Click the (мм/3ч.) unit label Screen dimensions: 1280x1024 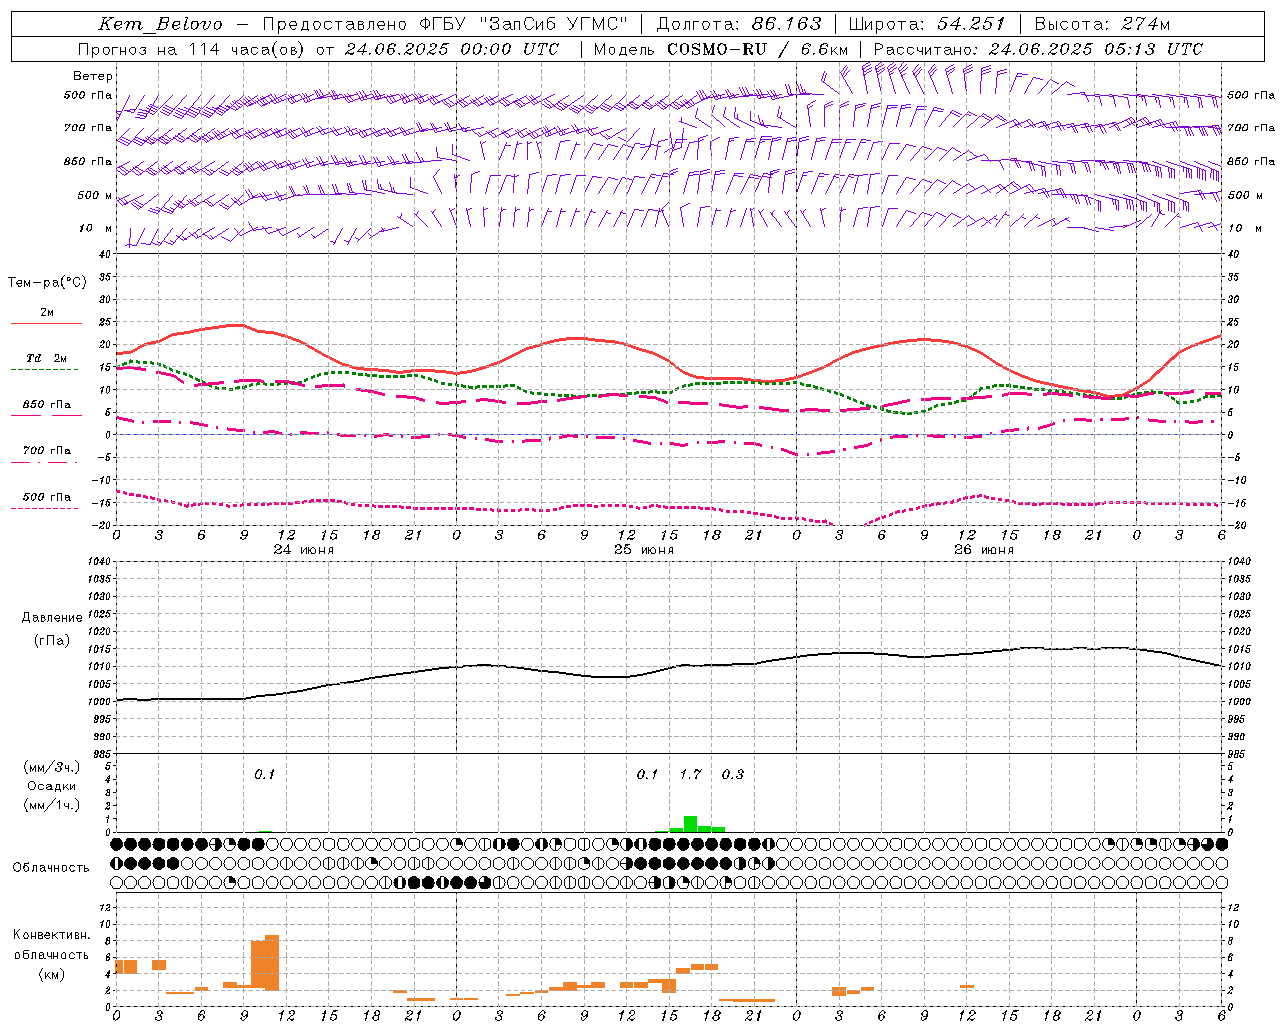[52, 768]
